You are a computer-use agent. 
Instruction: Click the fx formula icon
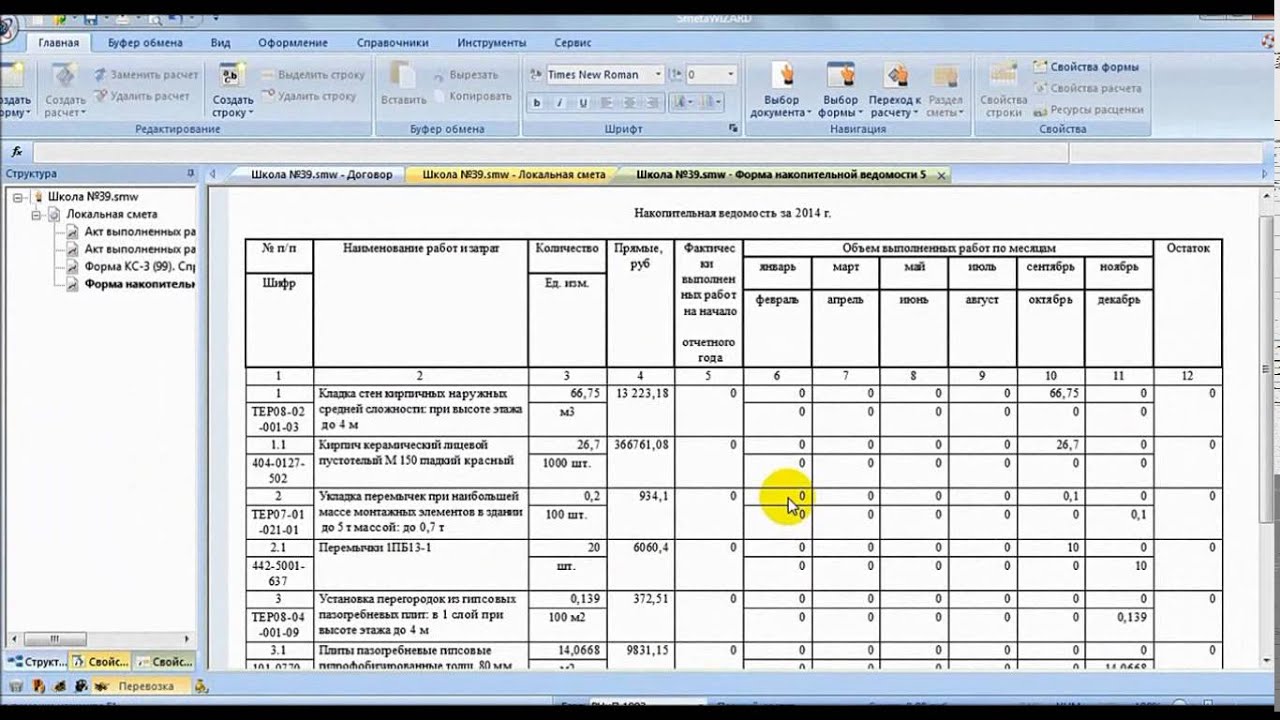(16, 152)
